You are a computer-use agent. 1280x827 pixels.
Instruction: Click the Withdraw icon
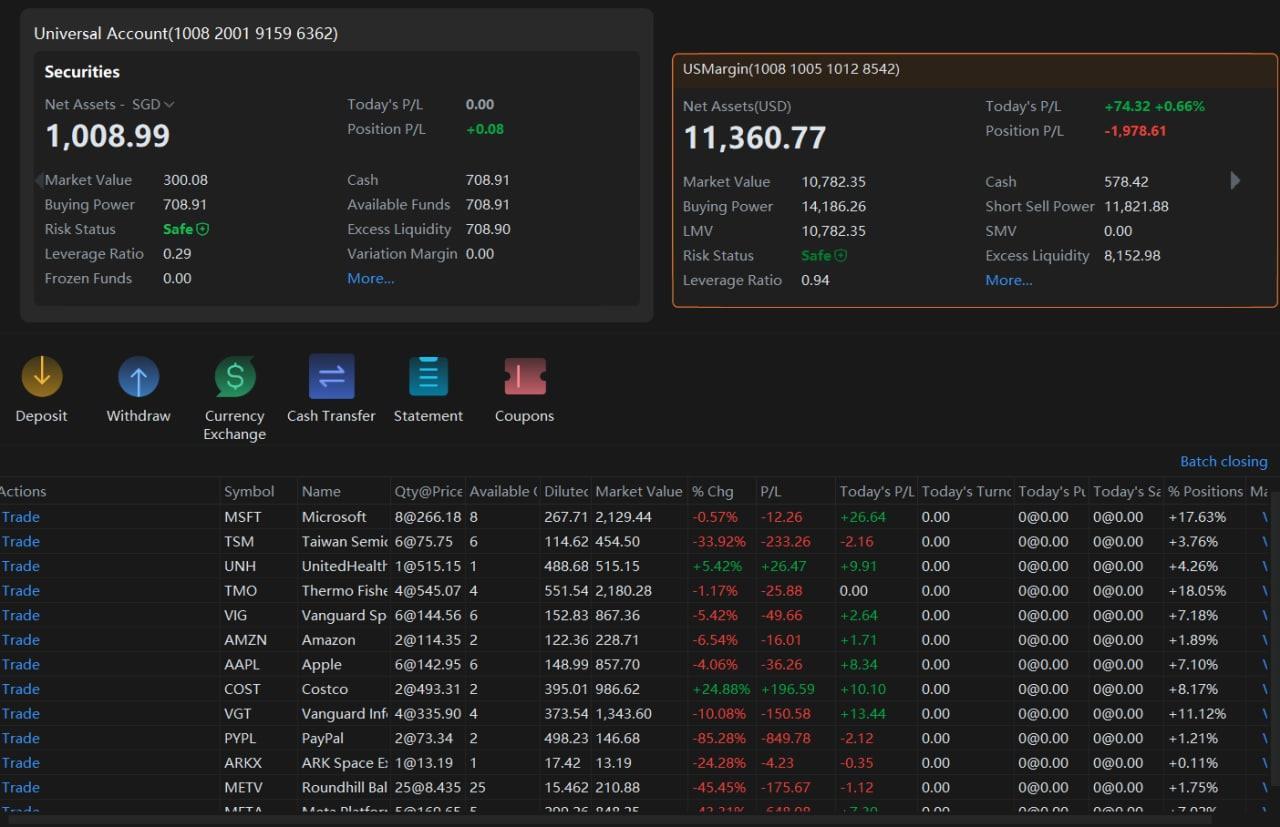click(x=139, y=377)
